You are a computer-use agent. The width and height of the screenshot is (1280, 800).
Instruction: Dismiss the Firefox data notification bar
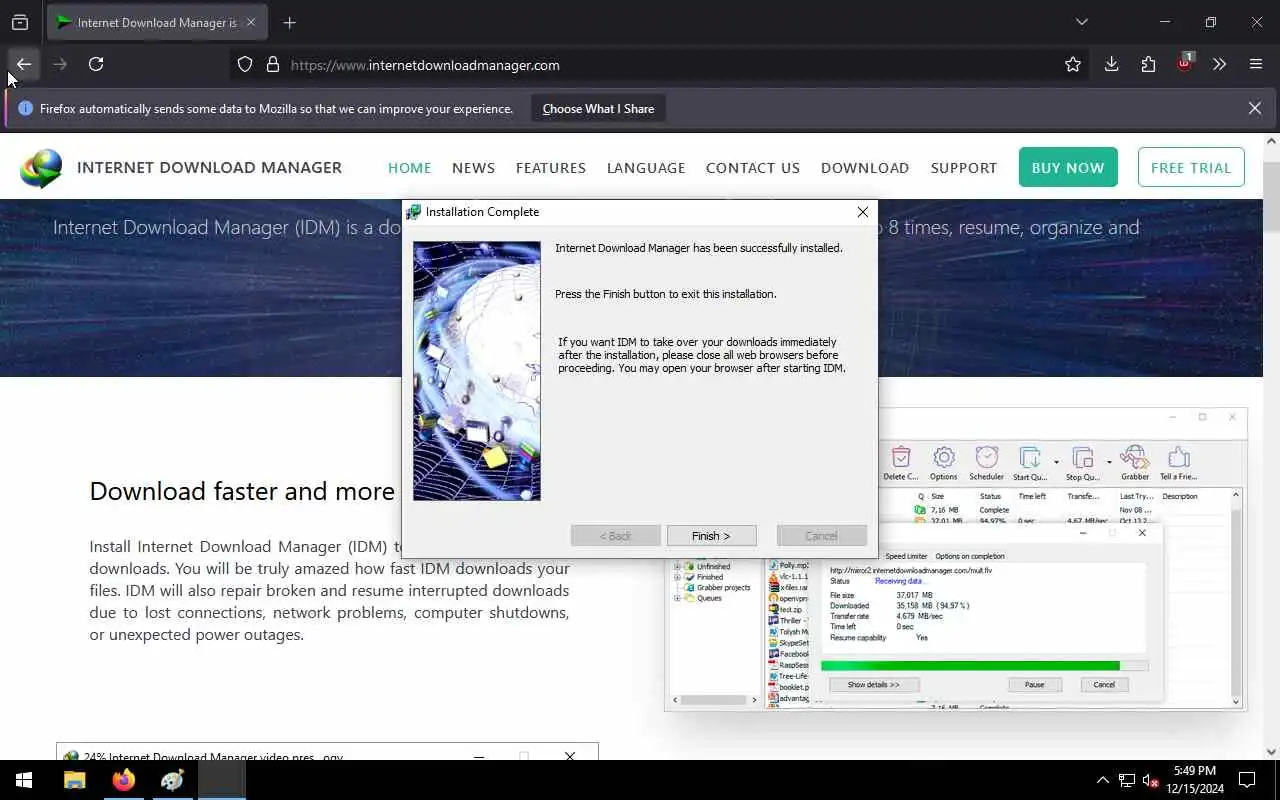(1254, 108)
